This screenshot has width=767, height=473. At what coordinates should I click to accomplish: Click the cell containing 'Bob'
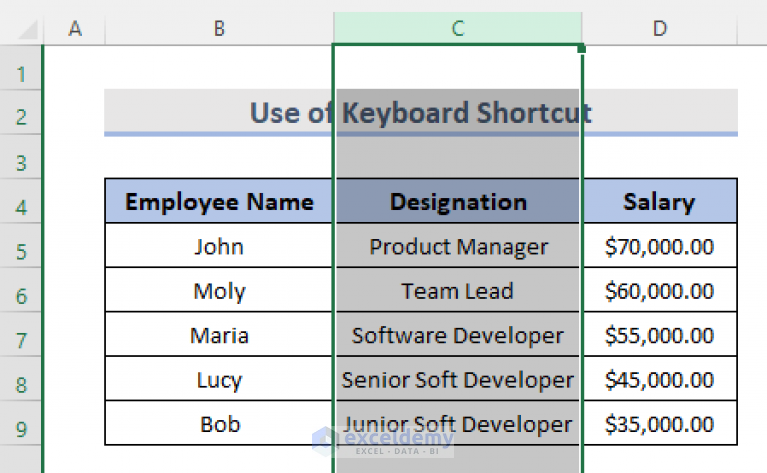(219, 423)
